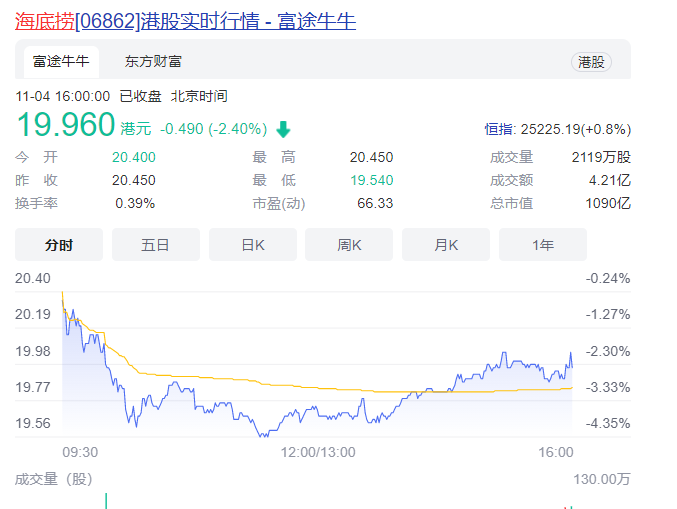This screenshot has width=677, height=509.
Task: Click the 港股 market badge
Action: coord(591,62)
